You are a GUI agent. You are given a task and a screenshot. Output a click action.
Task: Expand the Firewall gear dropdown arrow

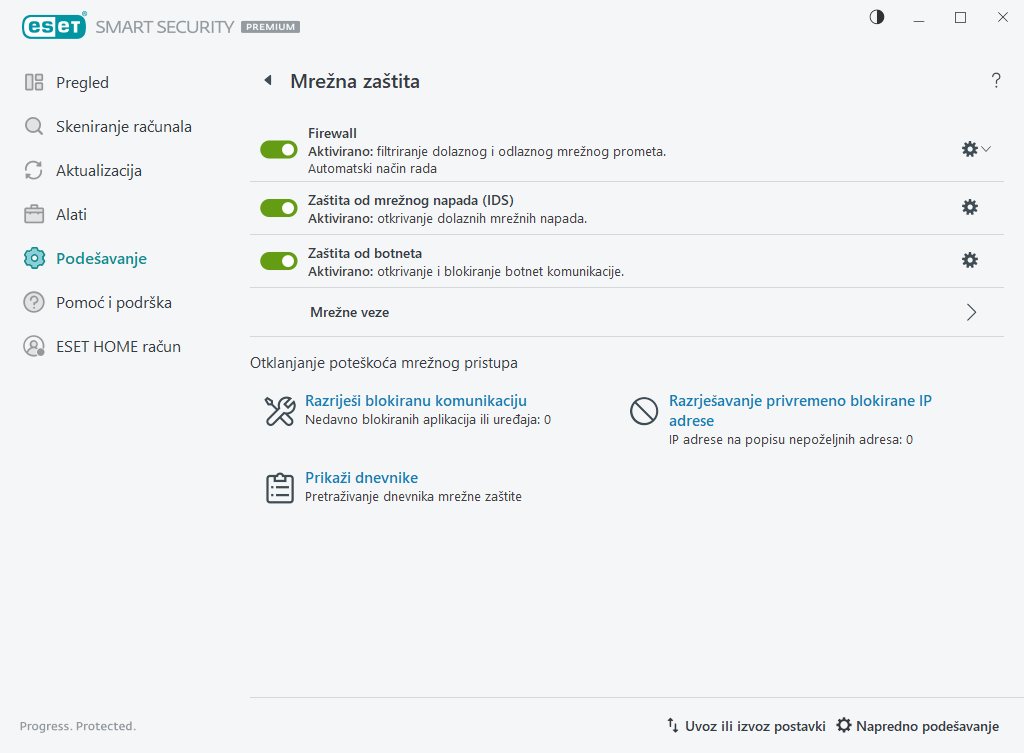coord(987,149)
